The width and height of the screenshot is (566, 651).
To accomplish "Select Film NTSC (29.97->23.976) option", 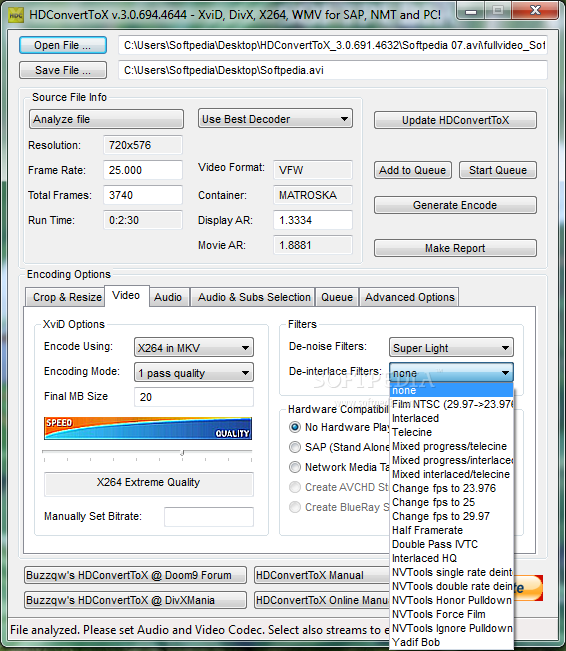I will coord(452,404).
